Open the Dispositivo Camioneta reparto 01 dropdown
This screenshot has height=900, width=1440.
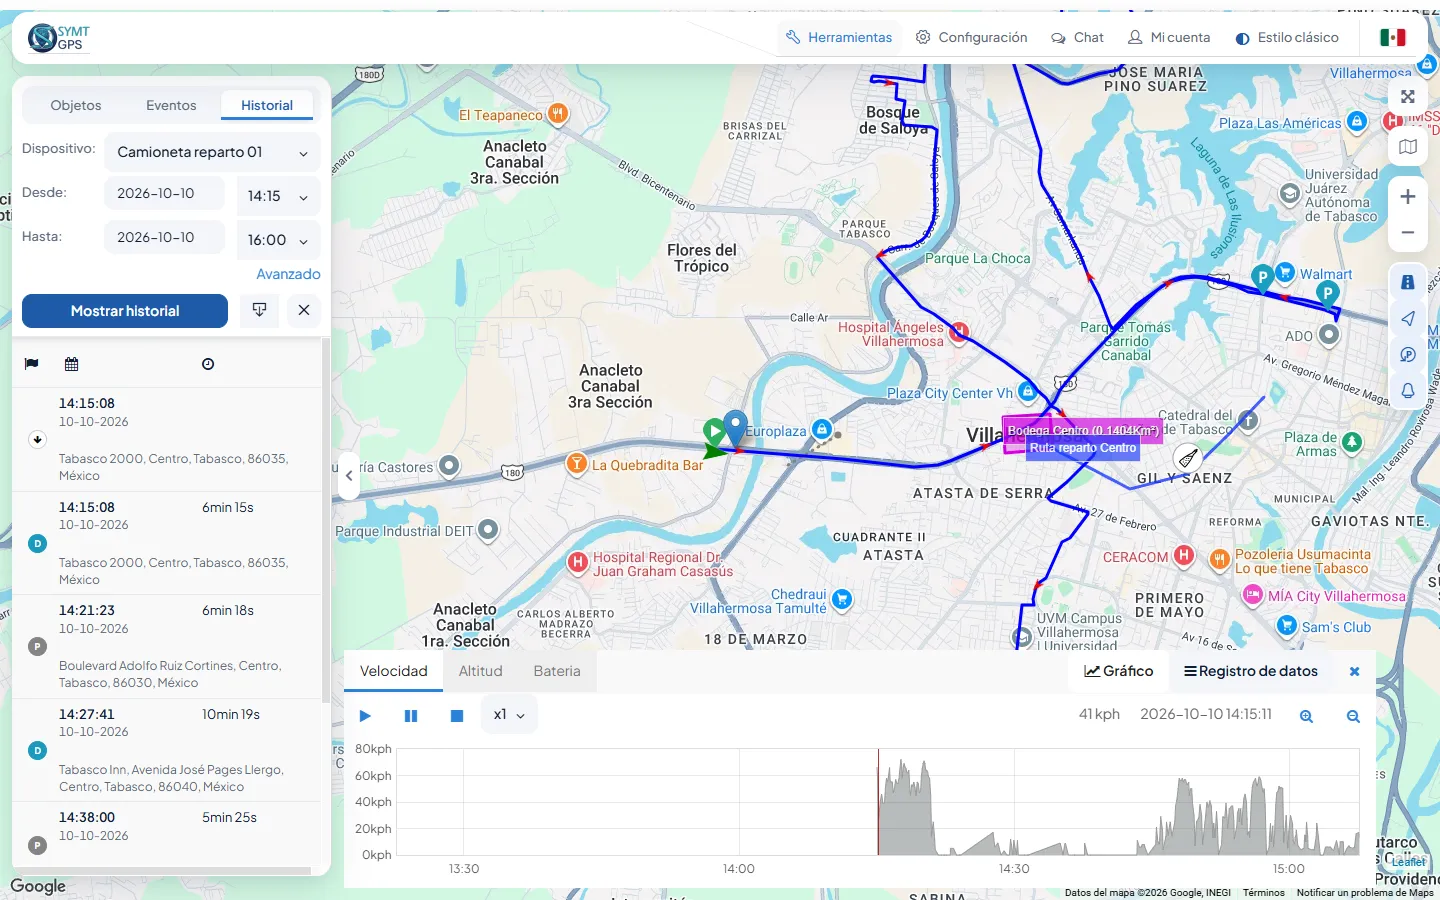click(212, 153)
